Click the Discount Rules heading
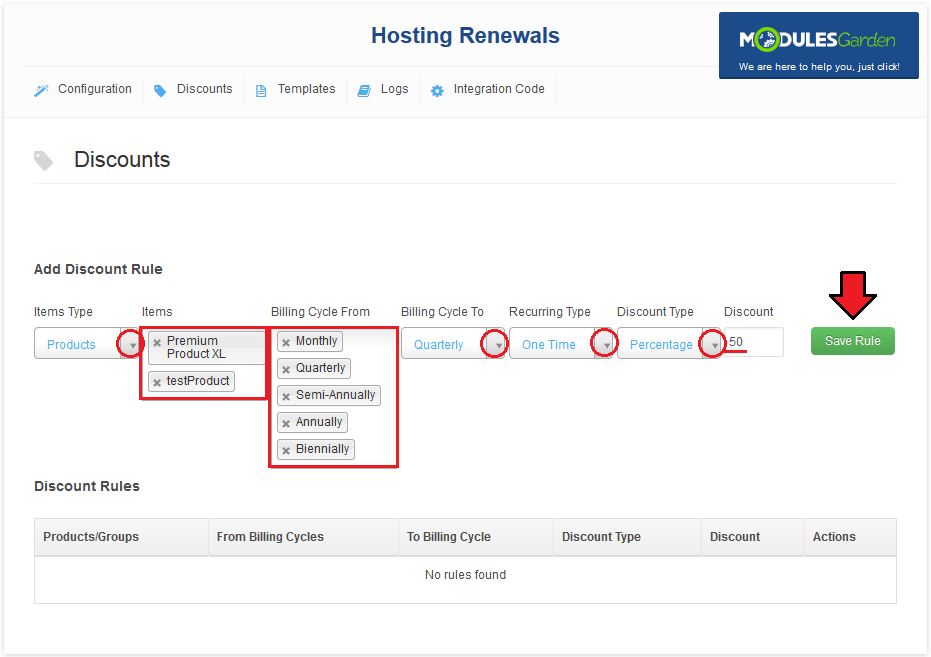931x657 pixels. [87, 487]
